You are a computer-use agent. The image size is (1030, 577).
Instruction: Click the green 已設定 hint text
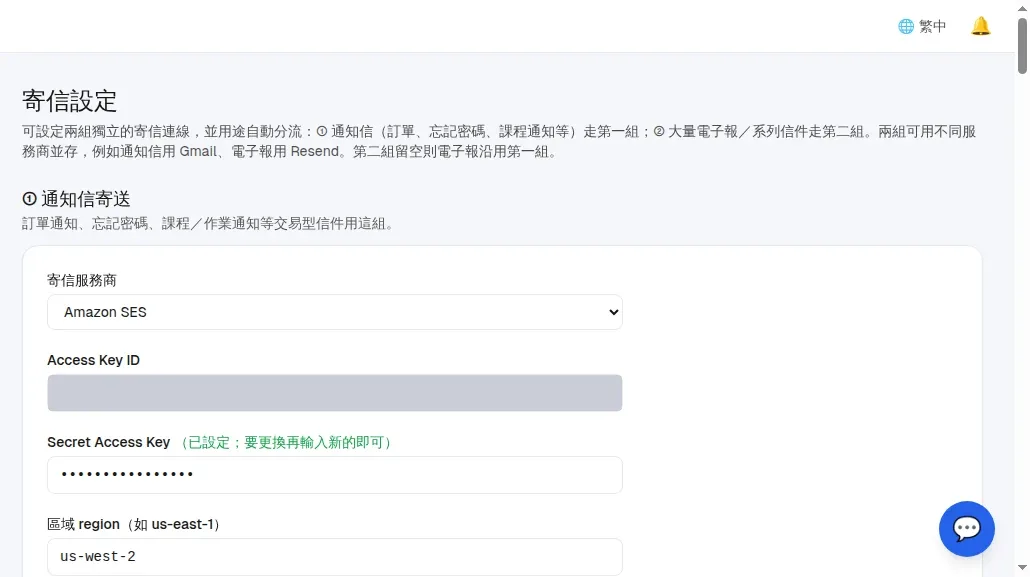[286, 442]
